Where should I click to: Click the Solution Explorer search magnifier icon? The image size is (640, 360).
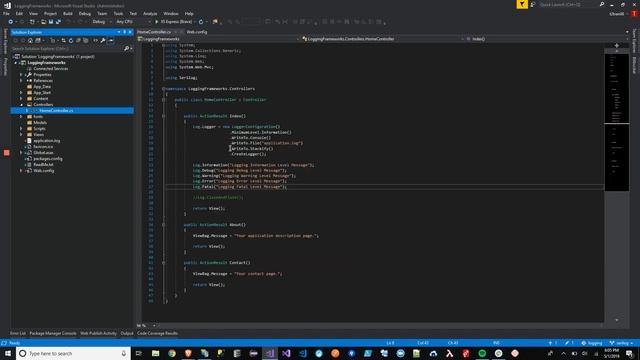127,49
